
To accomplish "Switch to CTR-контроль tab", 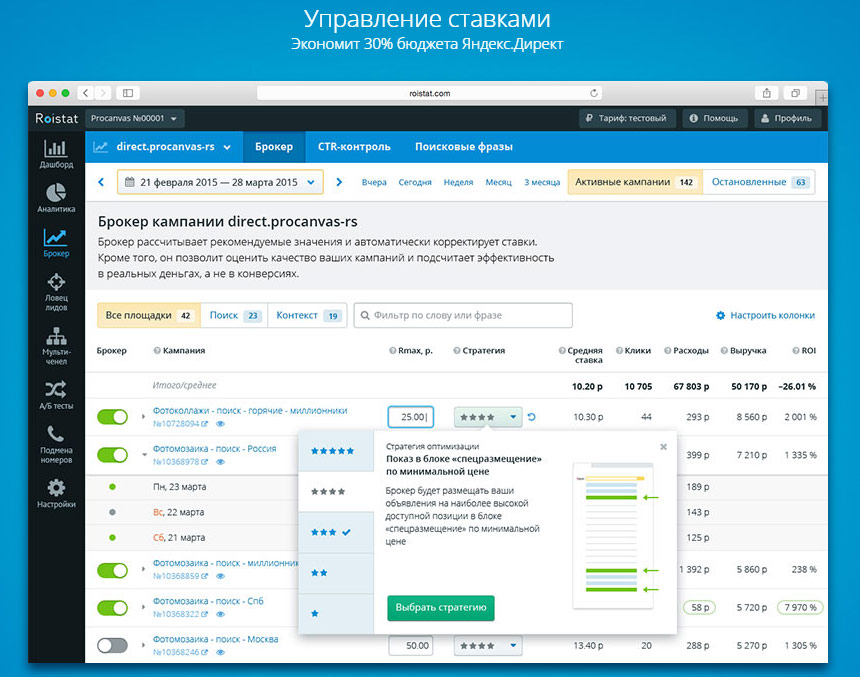I will point(354,147).
